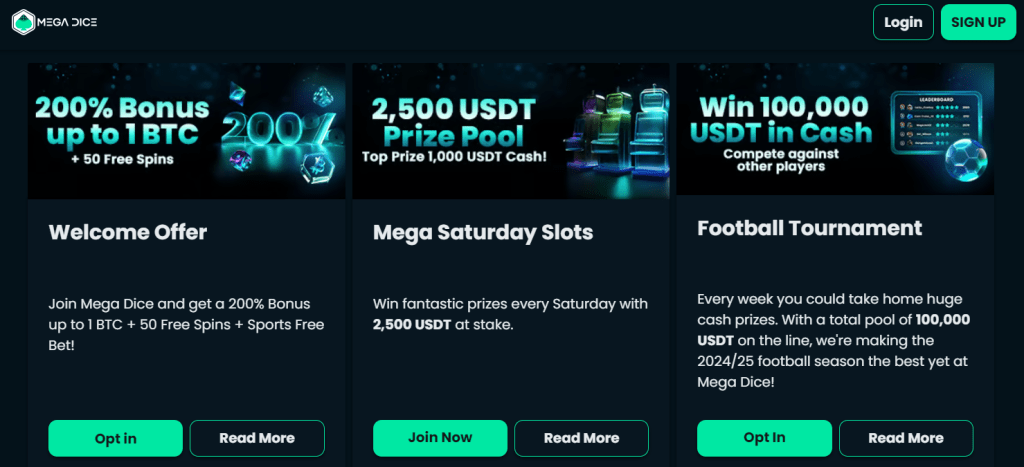Click the Mega Dice hexagon logo icon

point(22,21)
